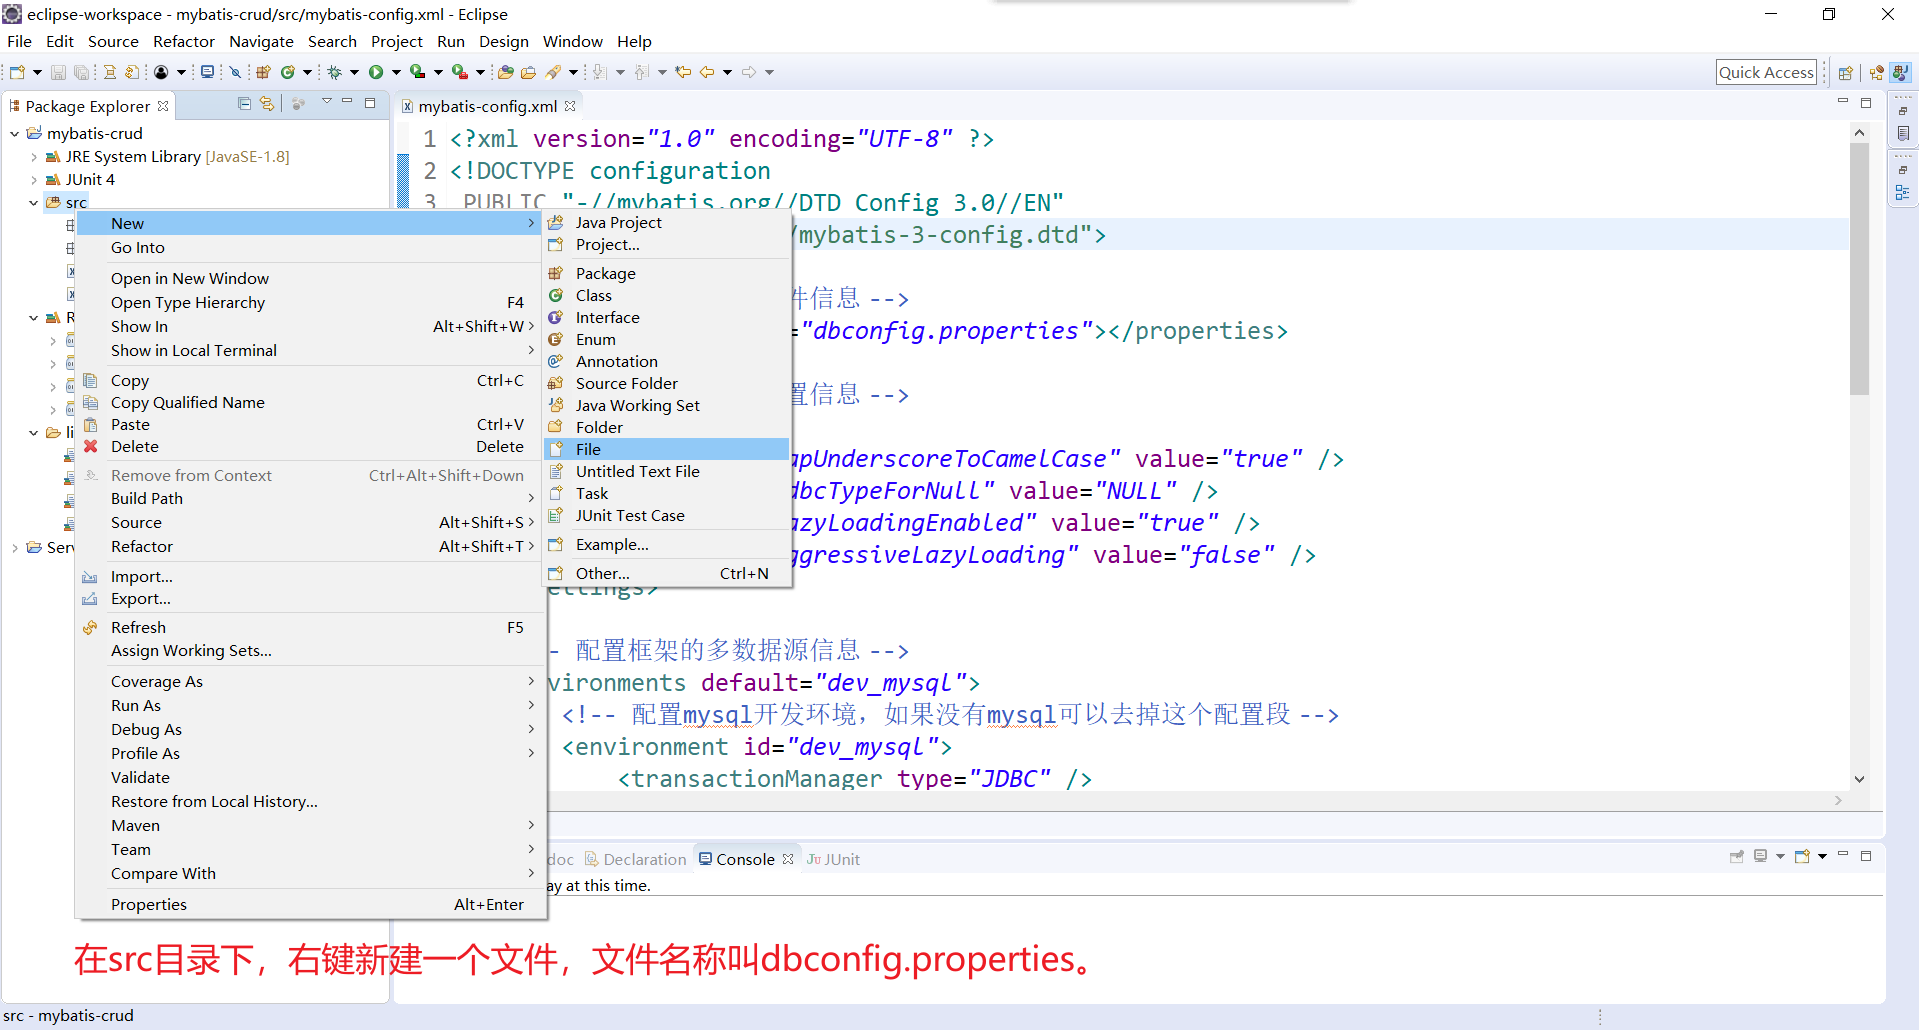
Task: Click the editor vertical scrollbar thumb
Action: pos(1859,268)
